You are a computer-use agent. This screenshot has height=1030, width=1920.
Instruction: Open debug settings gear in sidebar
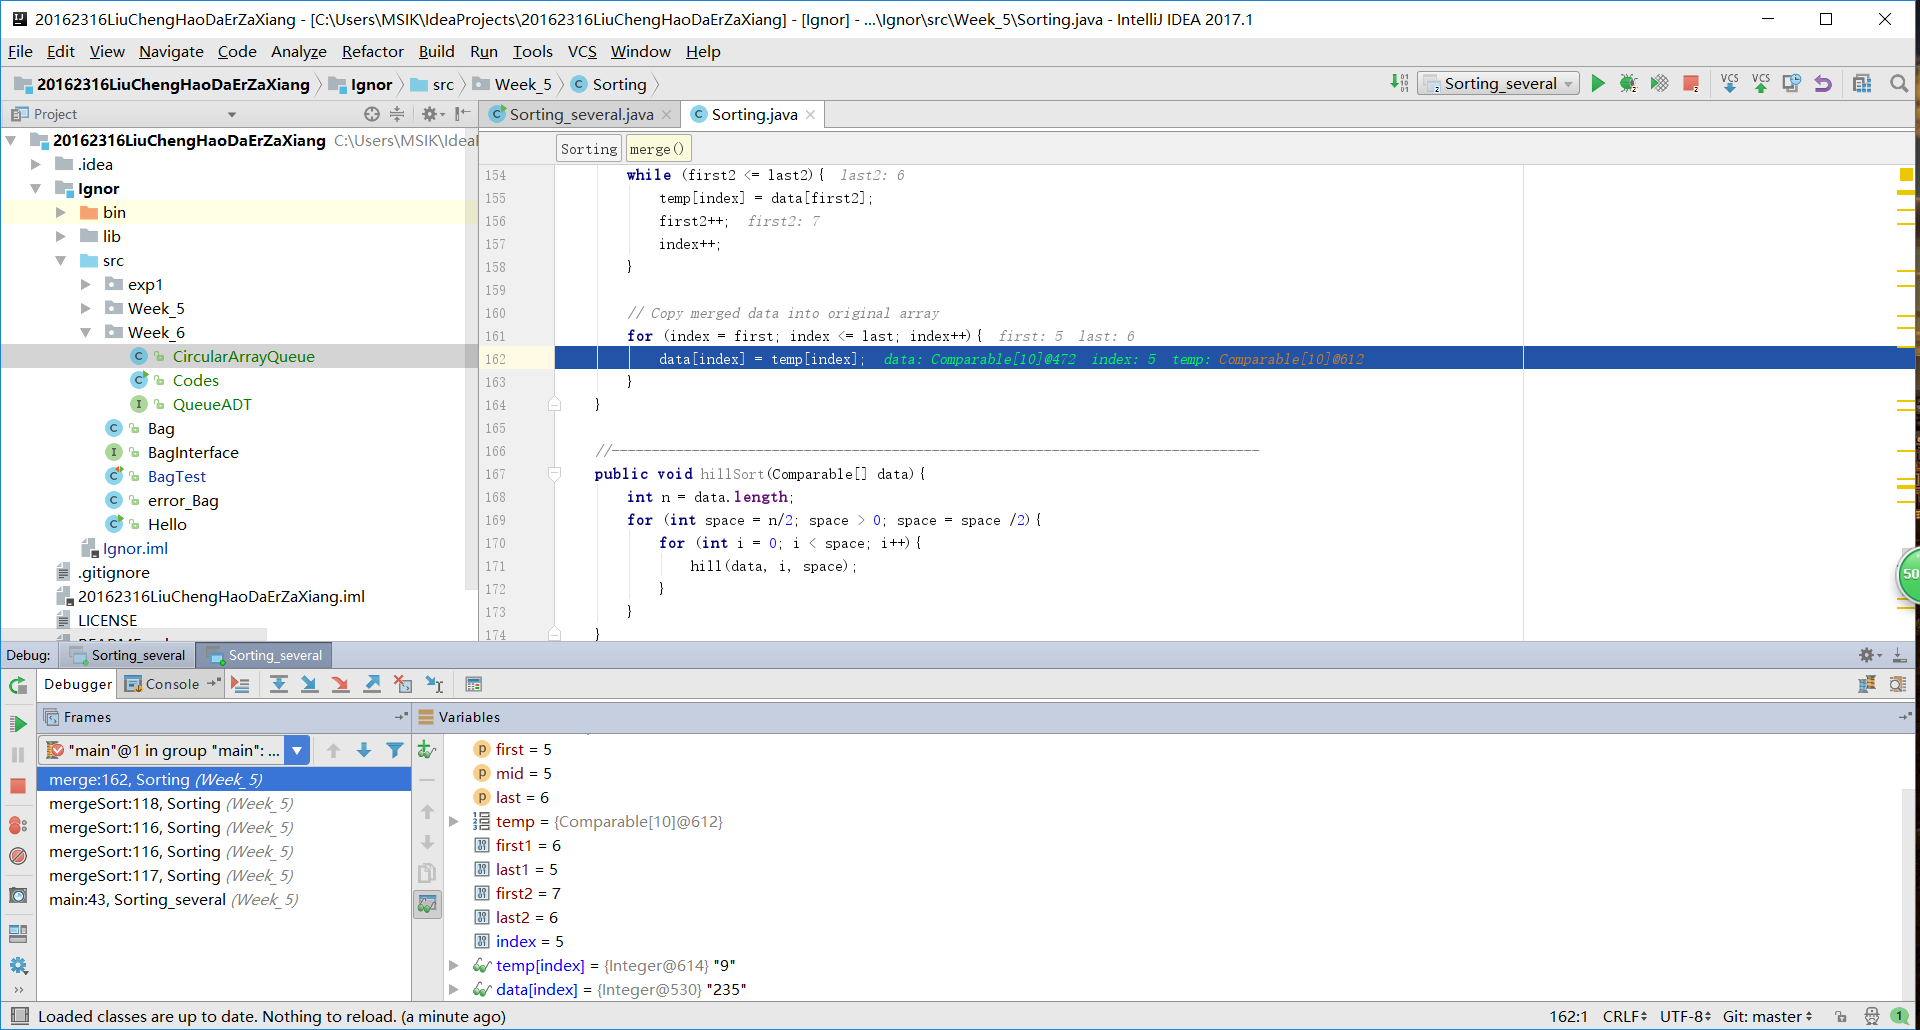point(18,965)
